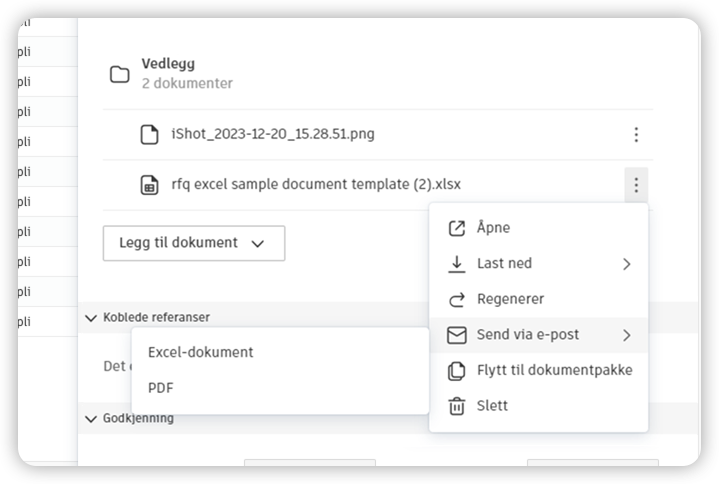Click the Regenerer arrow icon
Image resolution: width=719 pixels, height=484 pixels.
457,299
